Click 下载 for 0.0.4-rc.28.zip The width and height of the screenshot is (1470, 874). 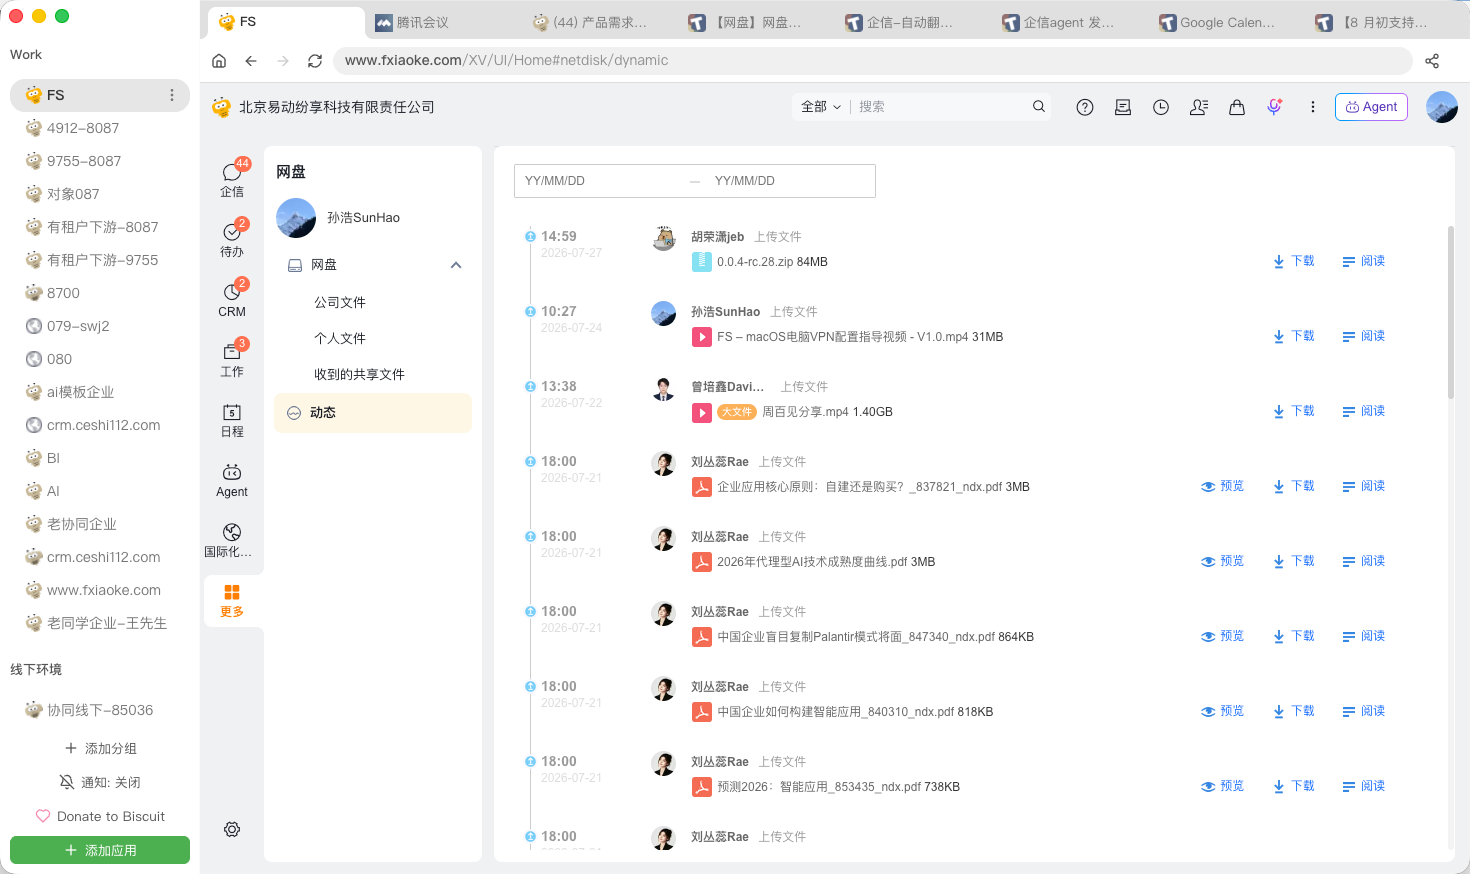click(1294, 261)
